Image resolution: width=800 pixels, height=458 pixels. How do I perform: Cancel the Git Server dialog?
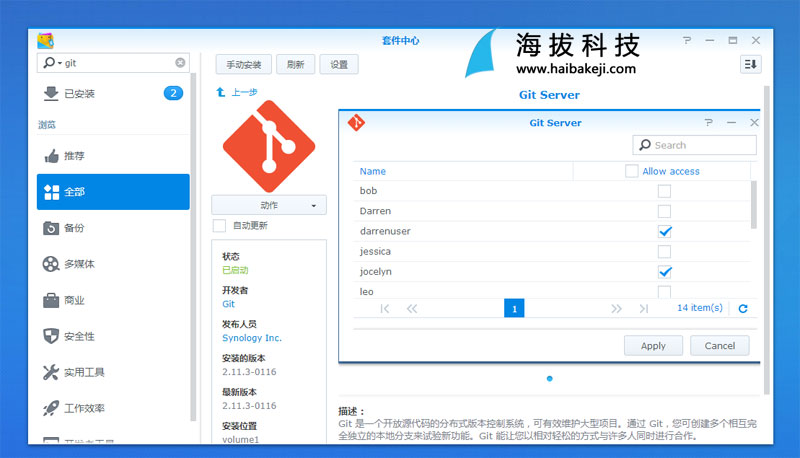pos(720,346)
